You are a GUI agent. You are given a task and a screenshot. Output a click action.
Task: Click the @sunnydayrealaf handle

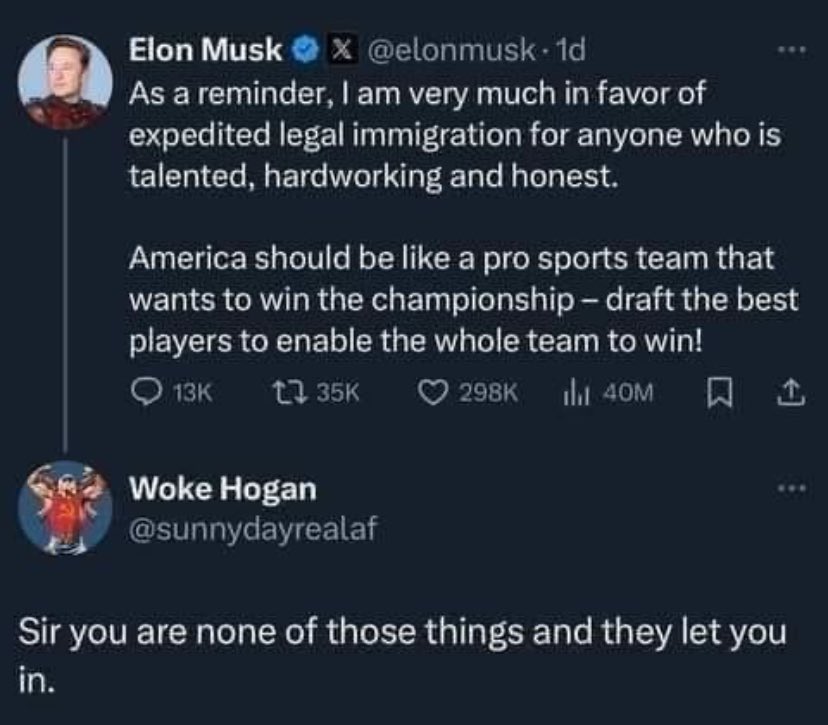[x=253, y=529]
